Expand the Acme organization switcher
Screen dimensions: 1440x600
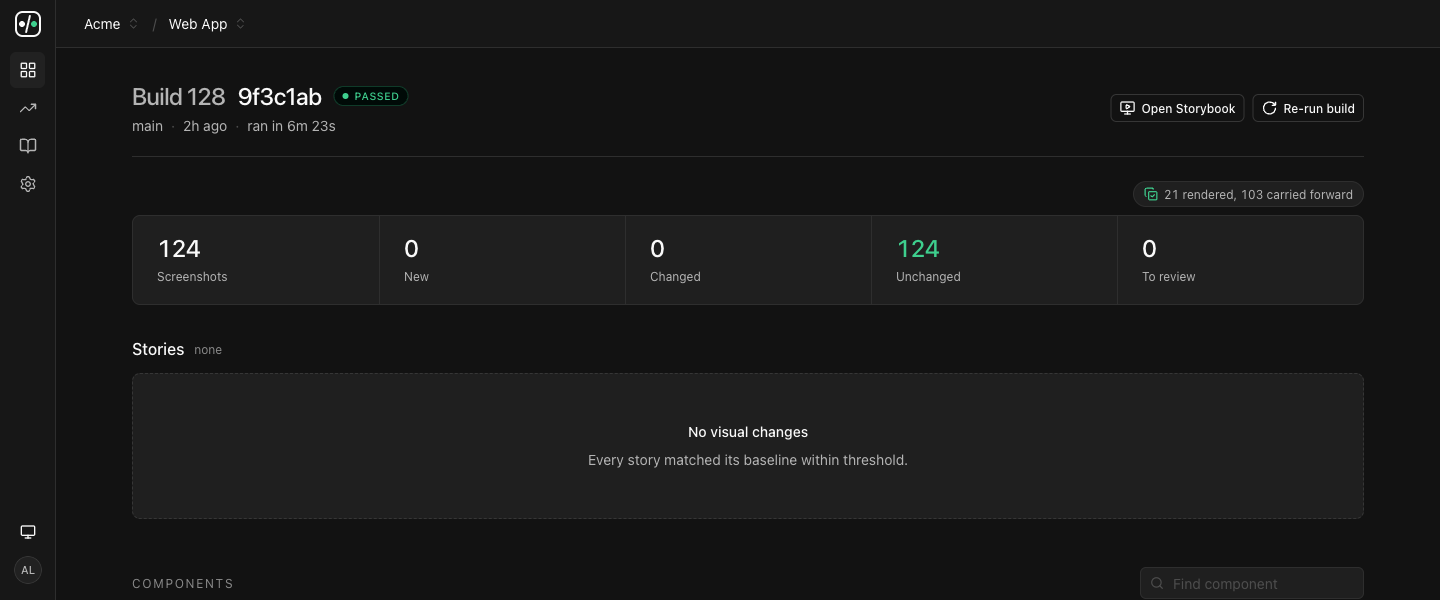pyautogui.click(x=111, y=24)
